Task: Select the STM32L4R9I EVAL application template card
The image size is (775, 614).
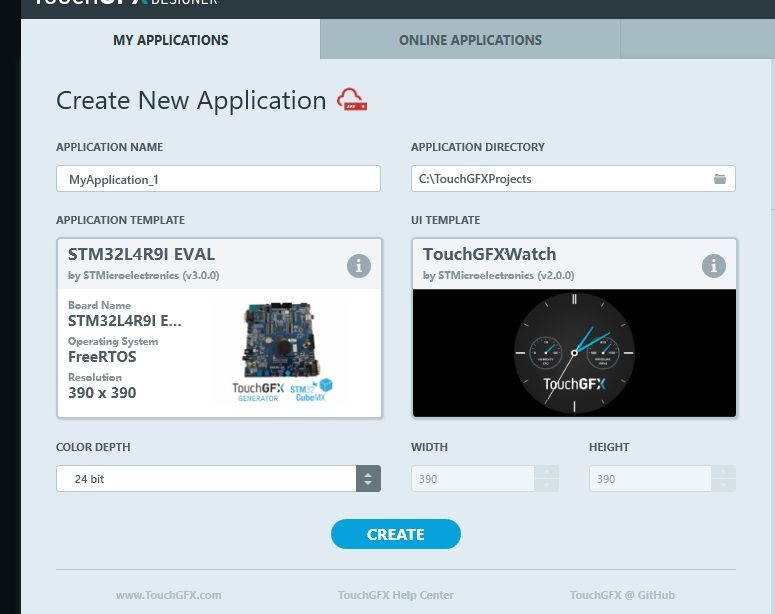Action: [x=219, y=328]
